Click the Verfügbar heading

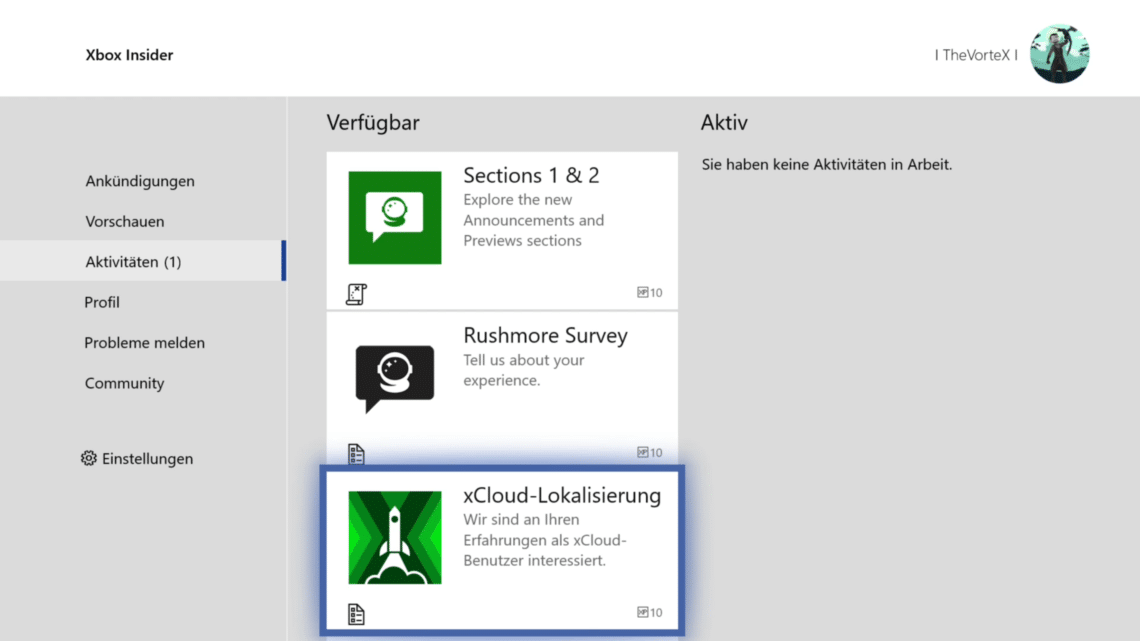point(373,122)
